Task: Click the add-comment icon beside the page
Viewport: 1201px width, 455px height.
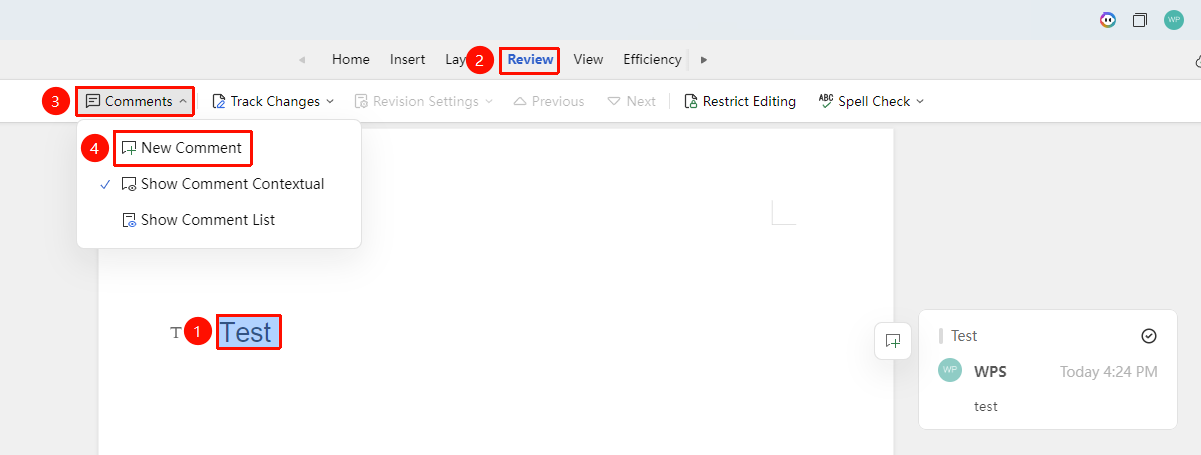Action: pos(893,340)
